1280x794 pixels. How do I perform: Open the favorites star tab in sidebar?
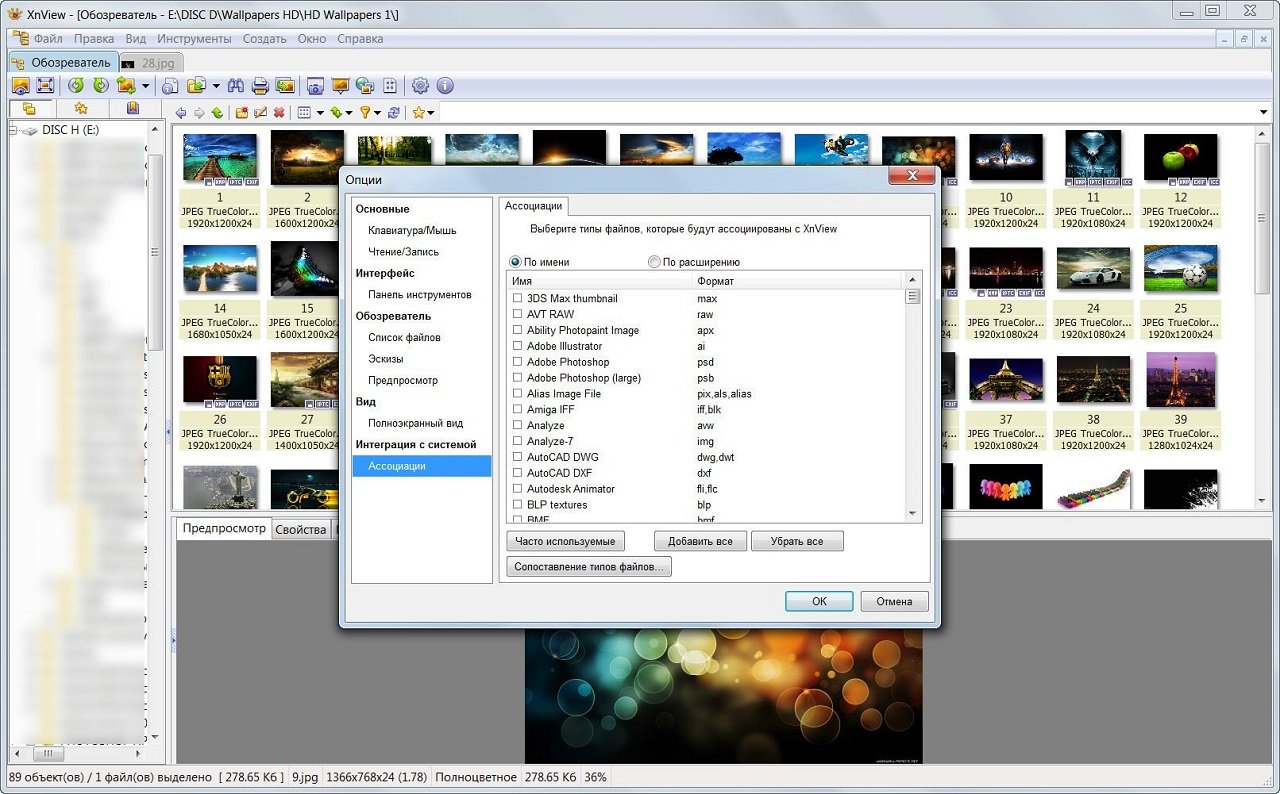[x=80, y=108]
